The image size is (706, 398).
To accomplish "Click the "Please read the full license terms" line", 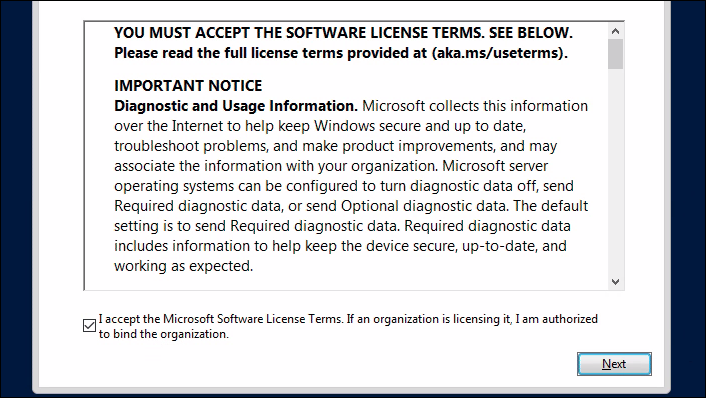I will (x=341, y=53).
